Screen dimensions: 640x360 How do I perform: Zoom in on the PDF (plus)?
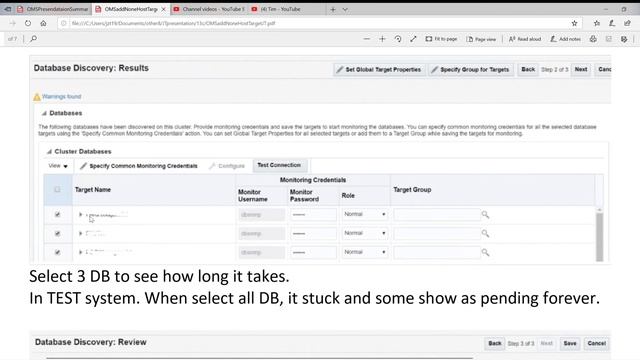click(x=382, y=39)
